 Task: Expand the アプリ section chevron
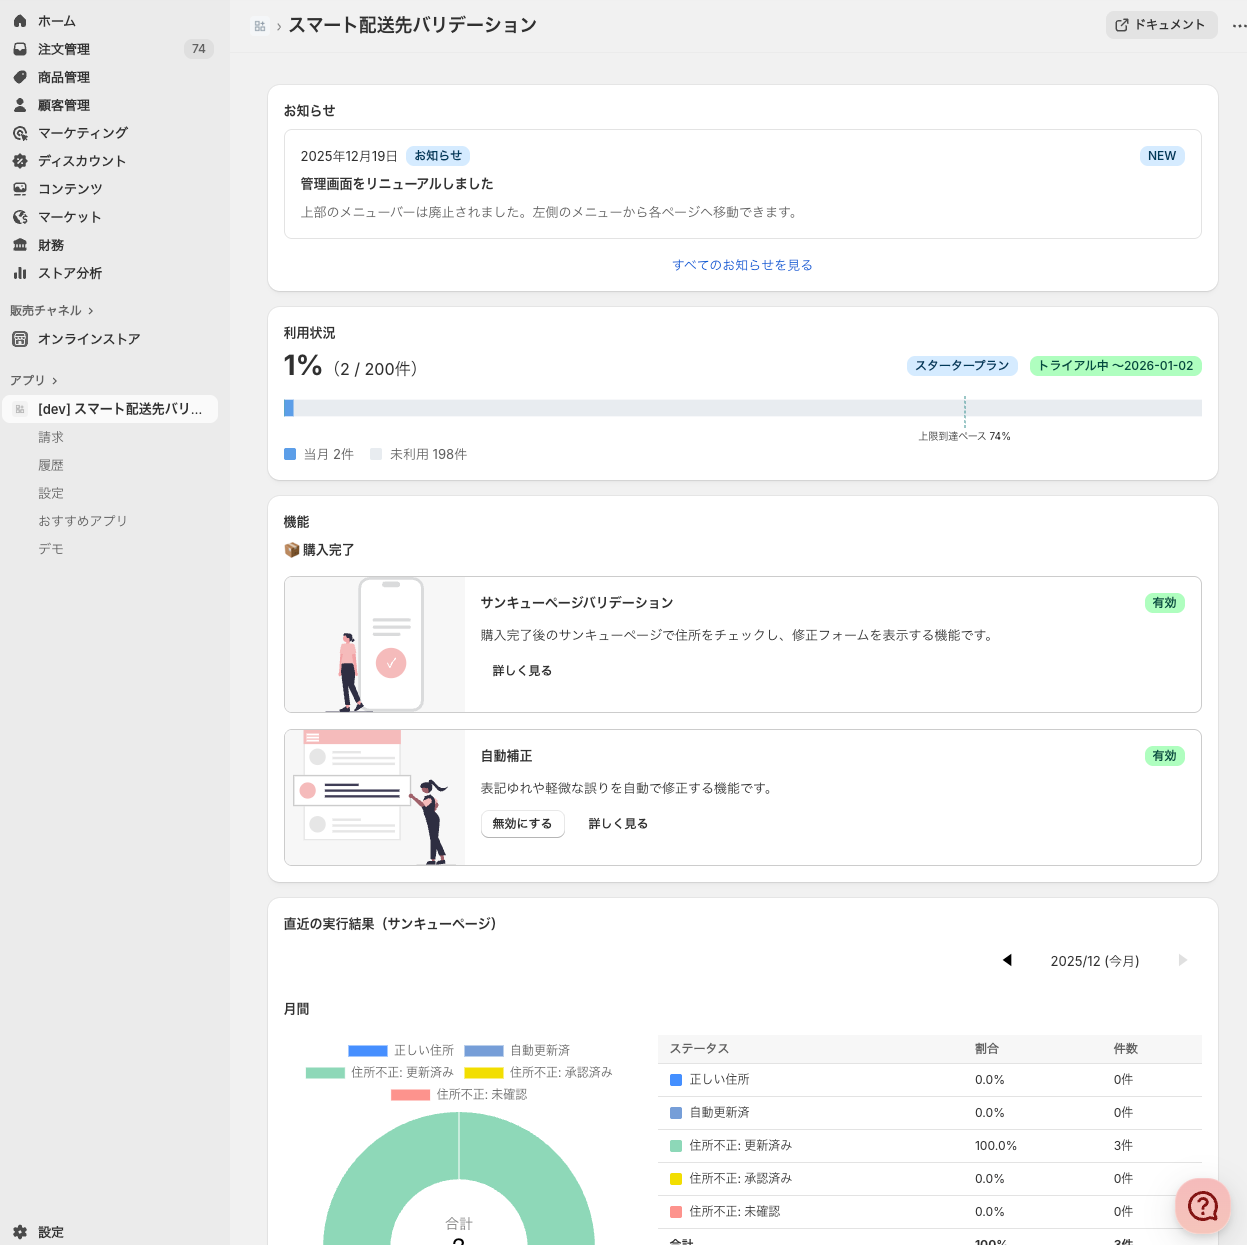[55, 381]
